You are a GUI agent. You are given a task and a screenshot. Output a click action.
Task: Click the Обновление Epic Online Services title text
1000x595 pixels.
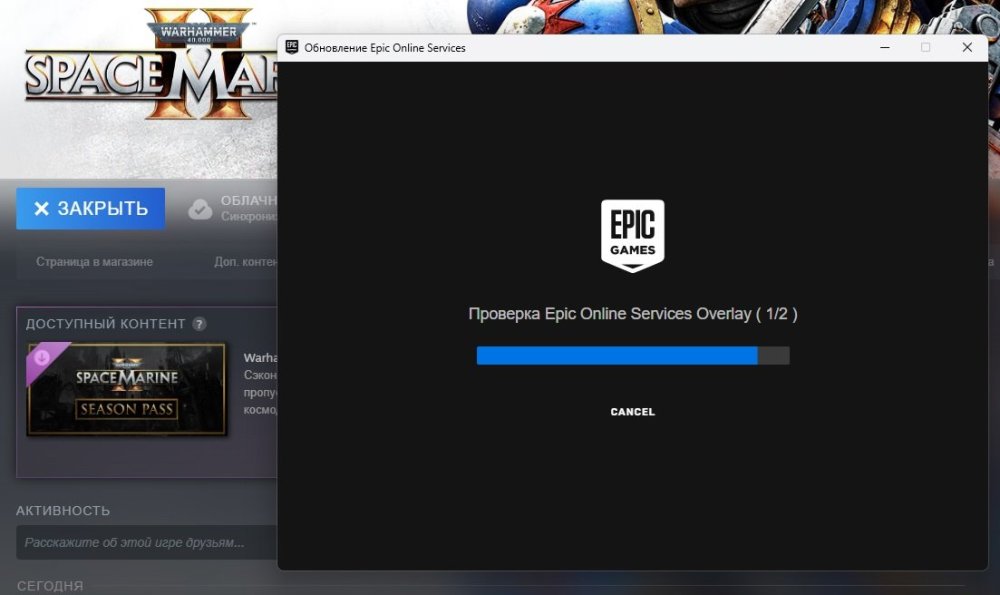[385, 47]
